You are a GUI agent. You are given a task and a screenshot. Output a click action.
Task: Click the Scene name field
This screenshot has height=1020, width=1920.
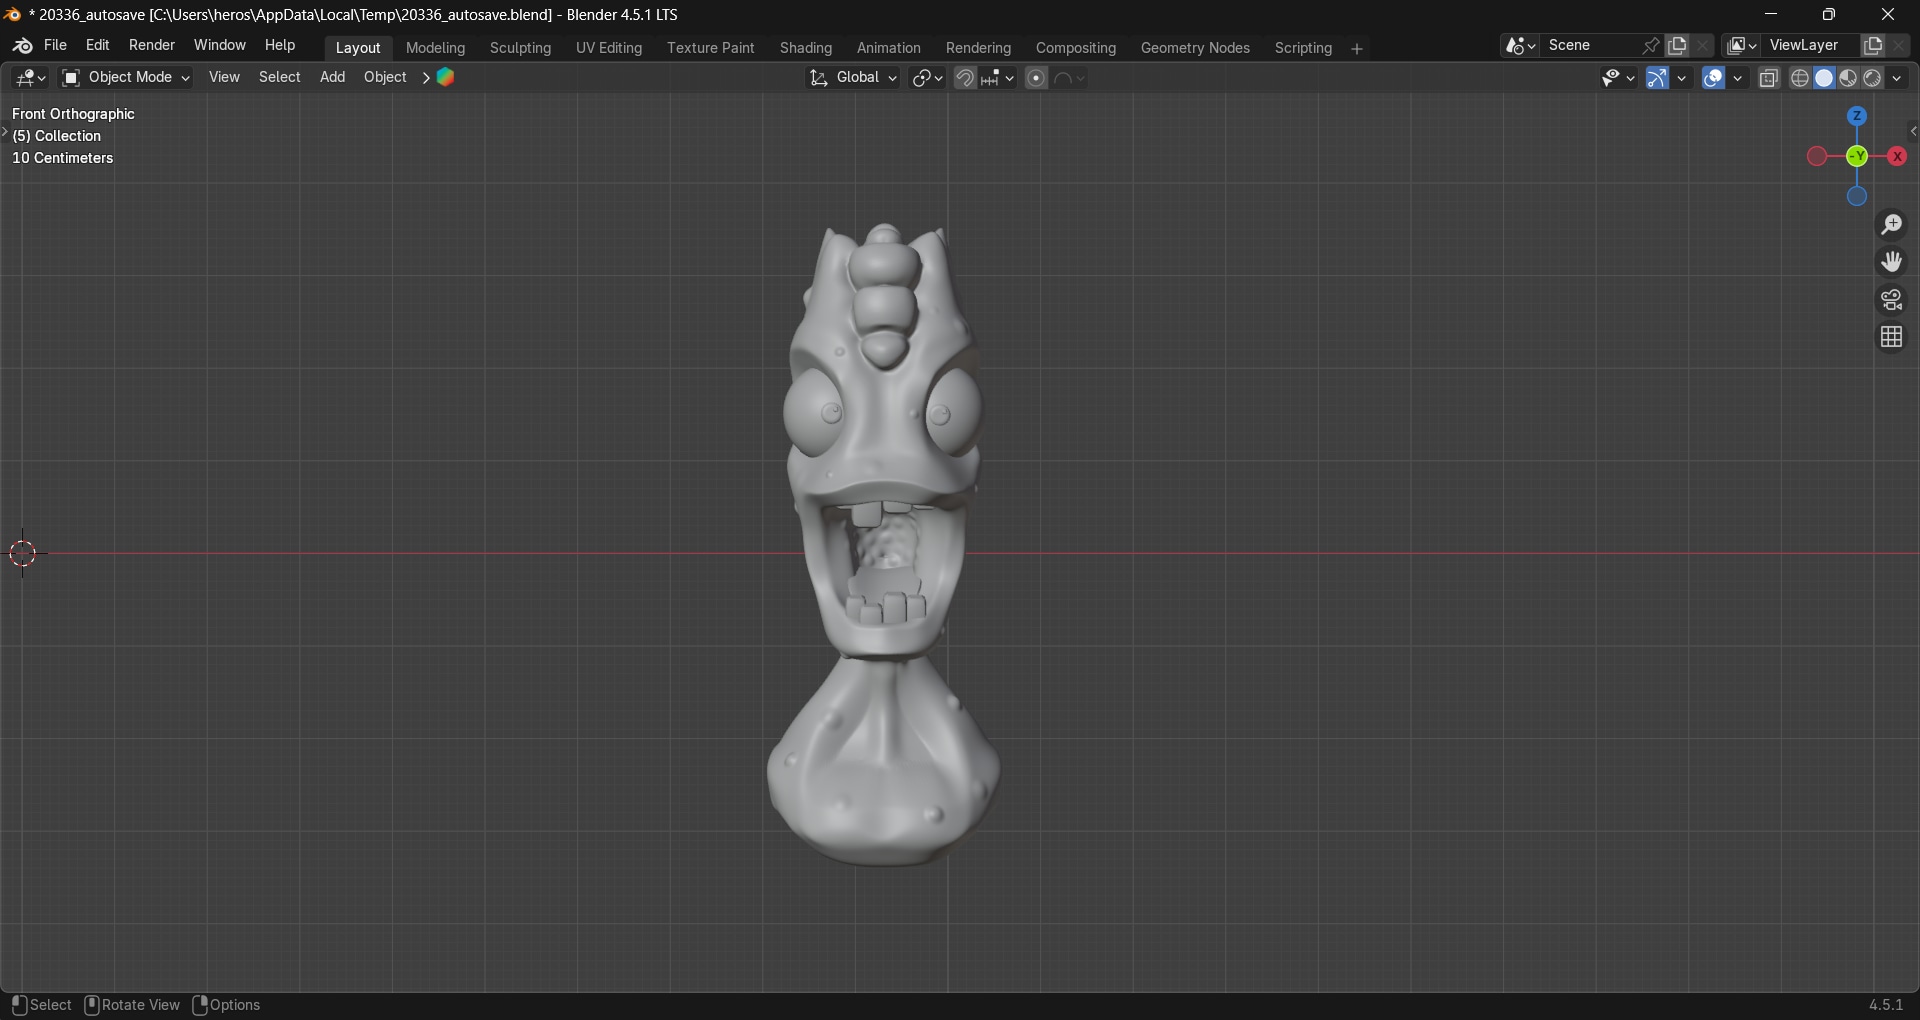tap(1590, 46)
